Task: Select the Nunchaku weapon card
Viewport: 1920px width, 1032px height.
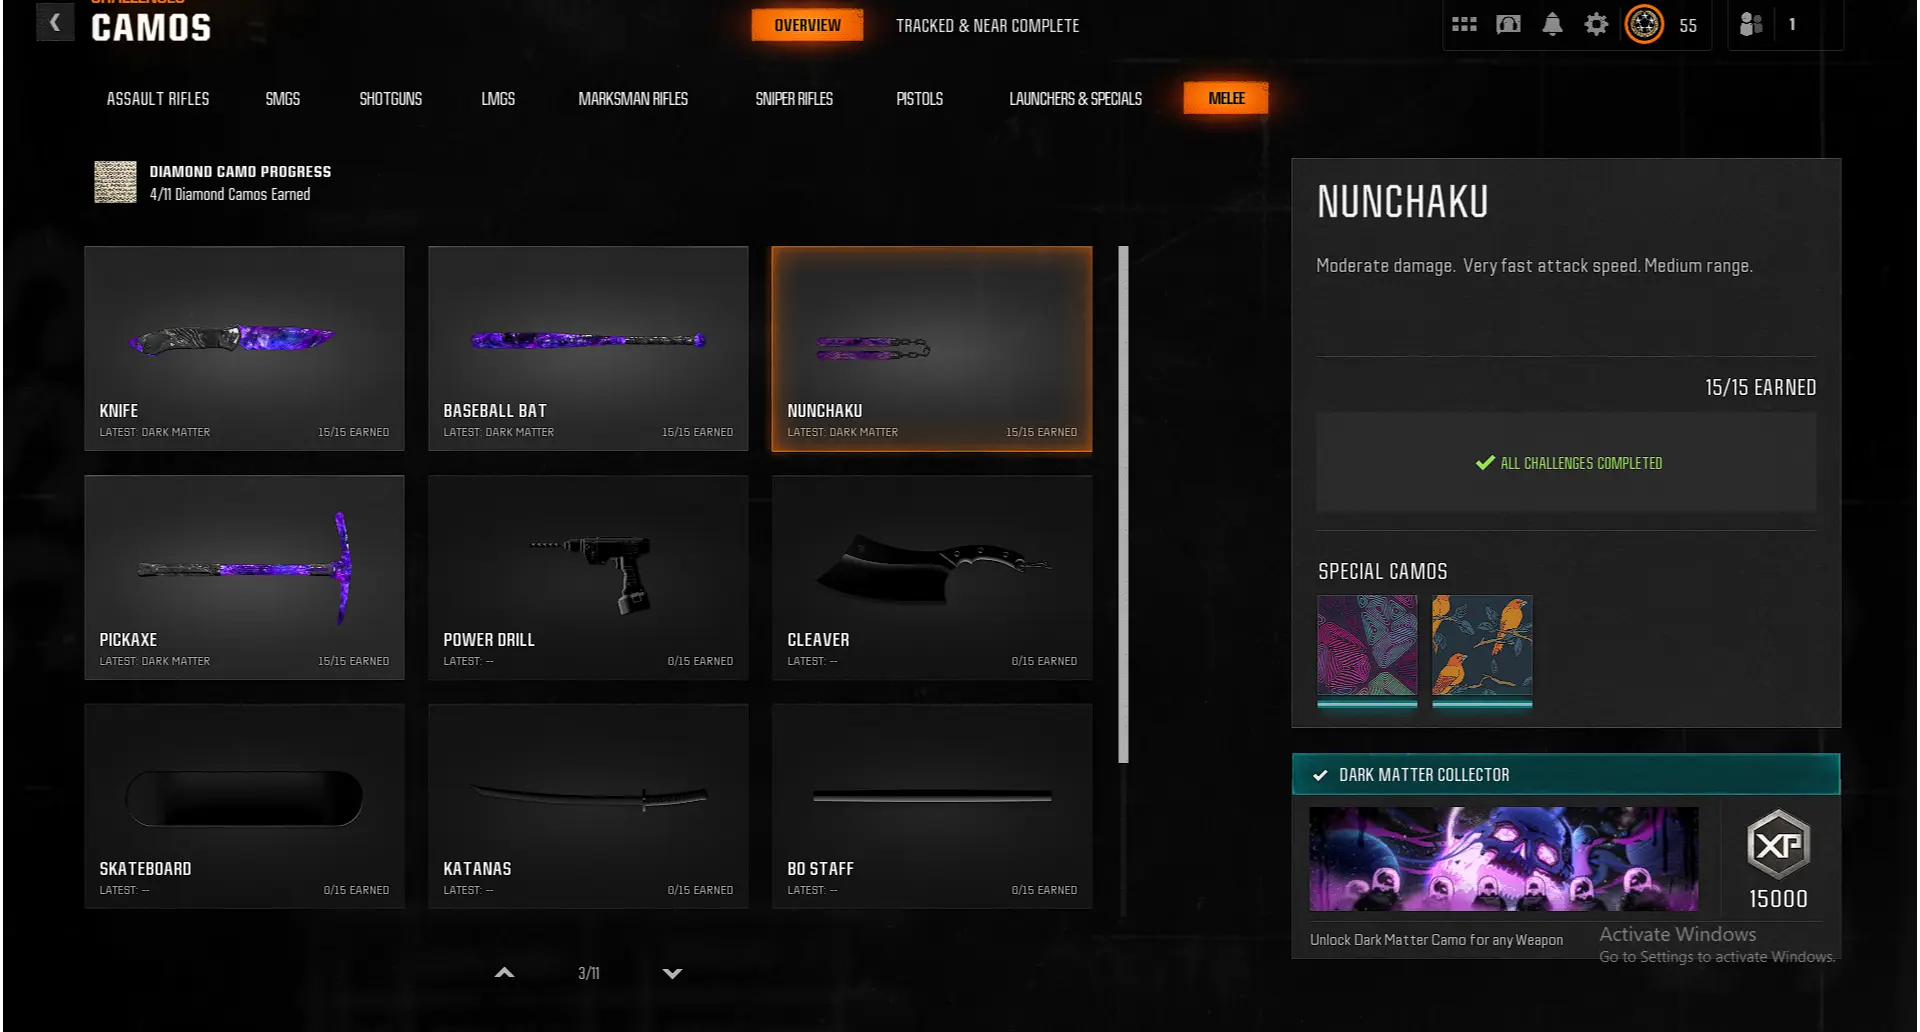Action: [932, 349]
